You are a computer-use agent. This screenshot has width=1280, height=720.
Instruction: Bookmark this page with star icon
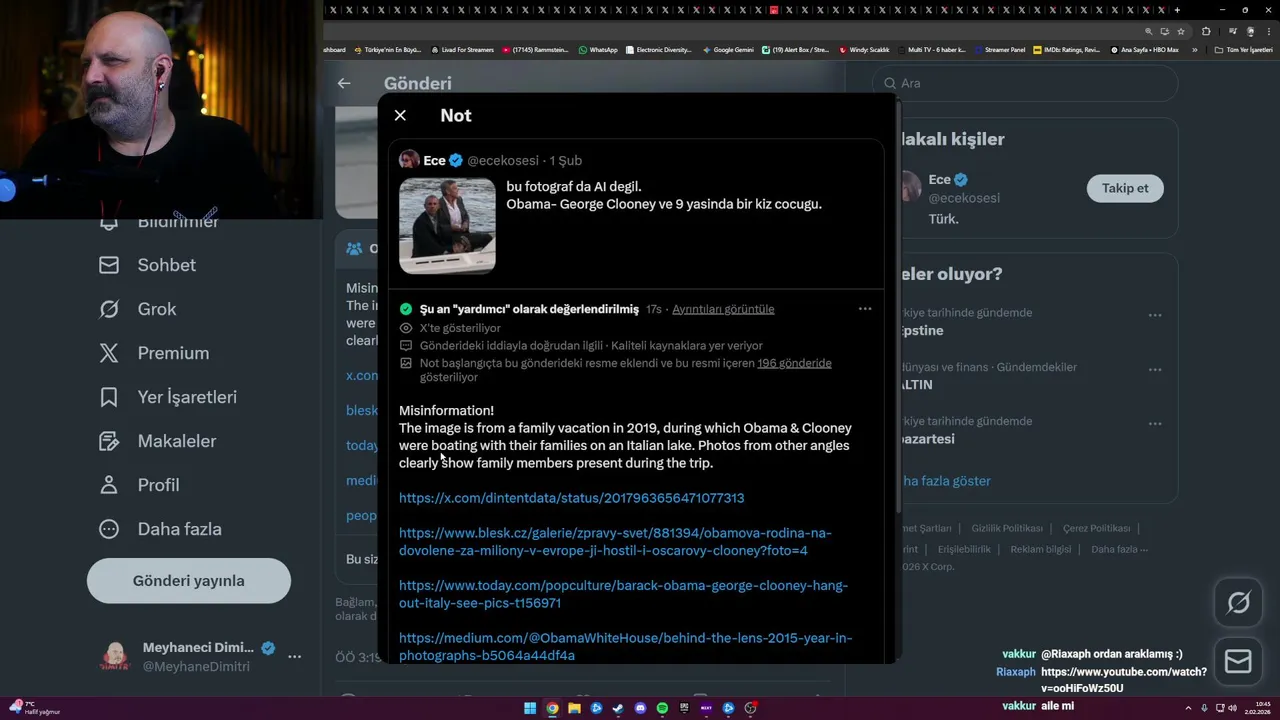tap(1180, 31)
